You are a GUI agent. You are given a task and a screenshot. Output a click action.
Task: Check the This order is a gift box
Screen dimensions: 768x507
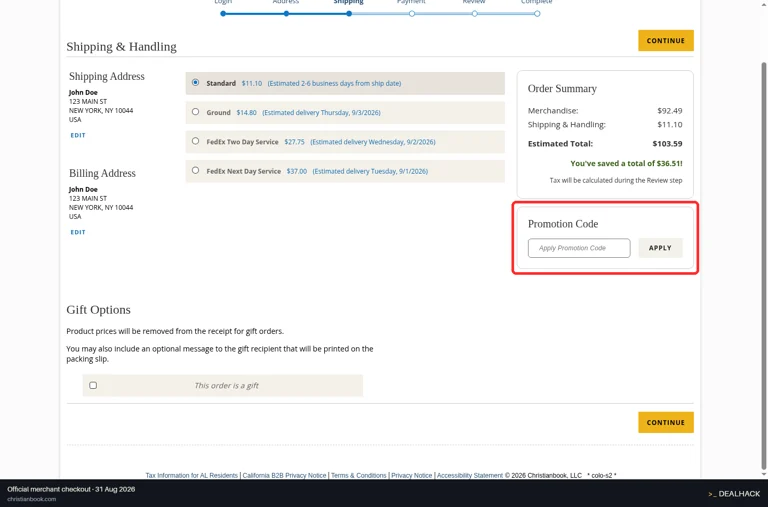point(93,386)
